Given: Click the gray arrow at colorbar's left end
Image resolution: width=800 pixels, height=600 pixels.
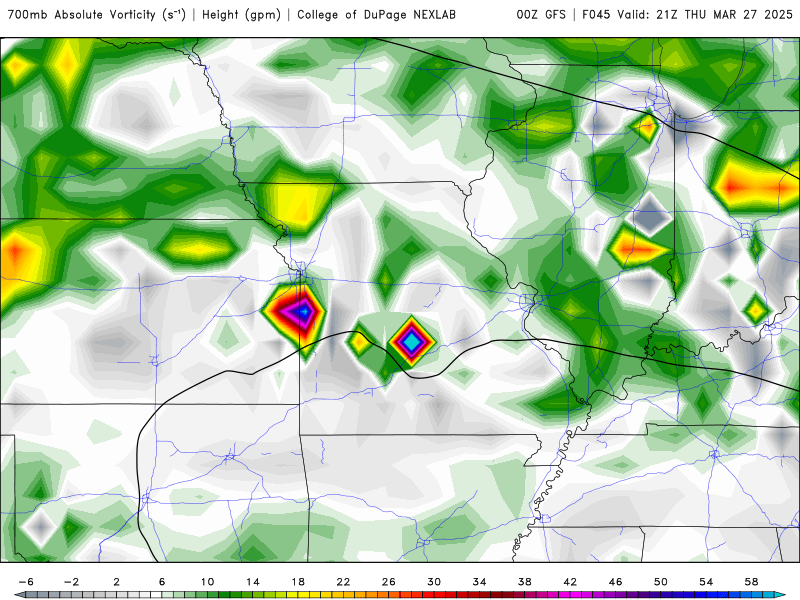Looking at the screenshot, I should tap(19, 595).
